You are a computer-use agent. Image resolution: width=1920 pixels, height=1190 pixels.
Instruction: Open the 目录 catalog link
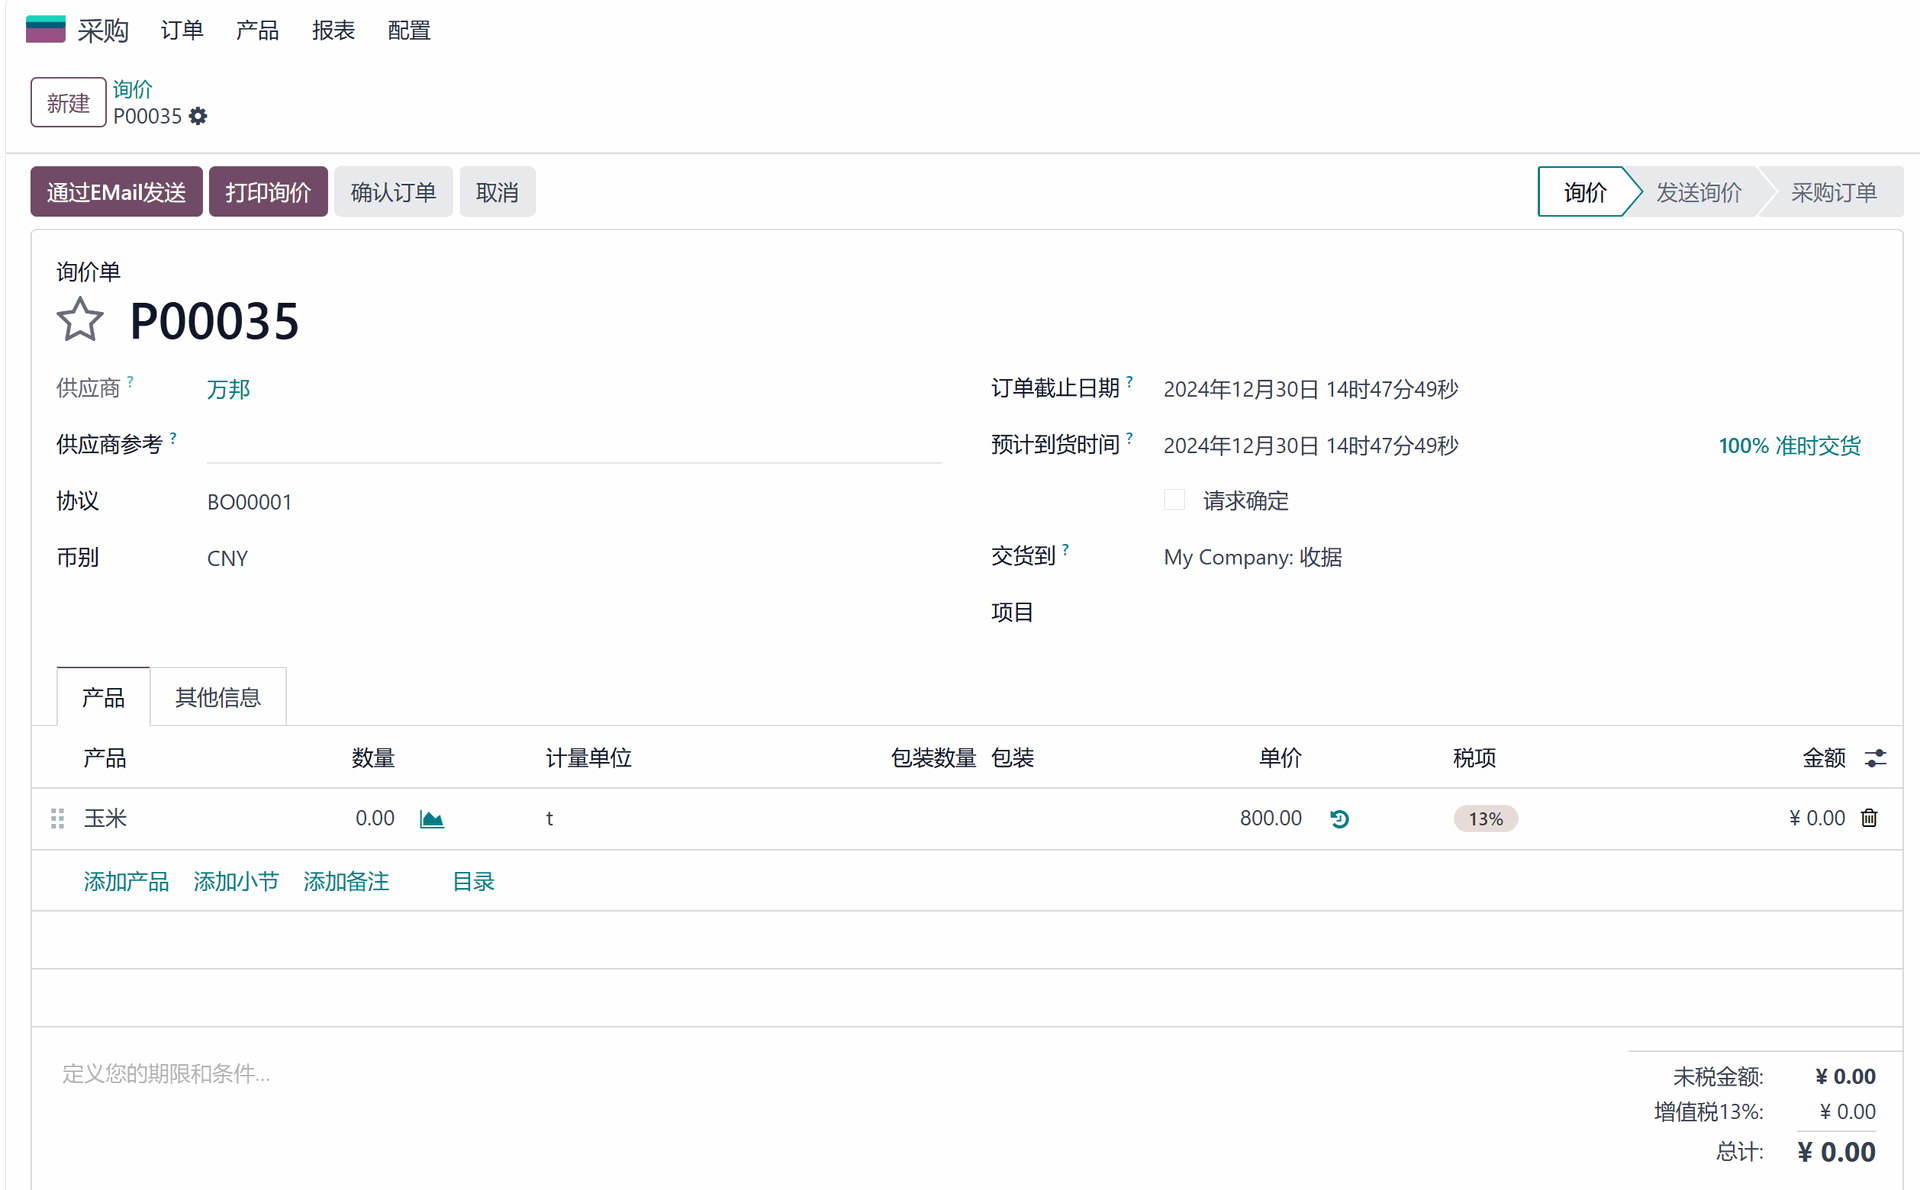click(473, 881)
